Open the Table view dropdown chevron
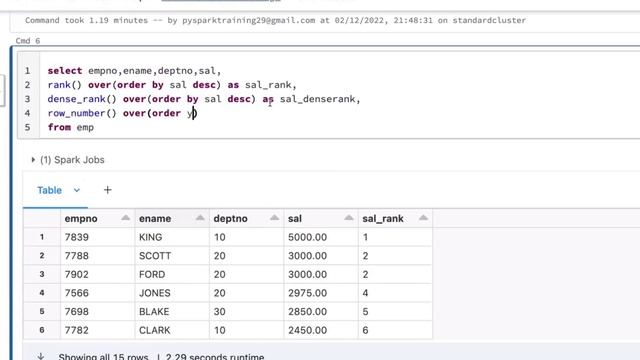 click(77, 190)
